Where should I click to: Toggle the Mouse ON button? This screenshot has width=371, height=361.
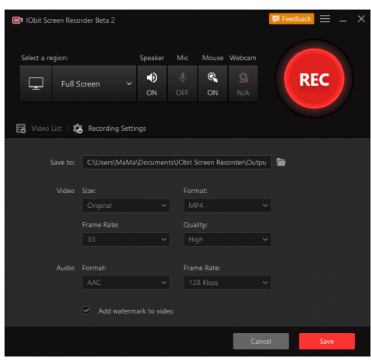[x=213, y=84]
